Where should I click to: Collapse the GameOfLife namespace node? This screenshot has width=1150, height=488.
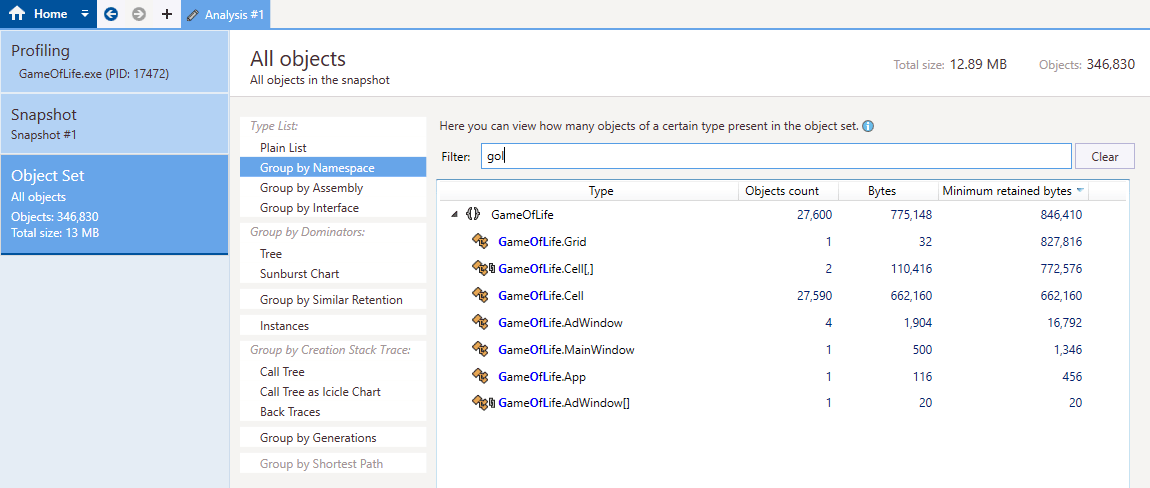(454, 214)
